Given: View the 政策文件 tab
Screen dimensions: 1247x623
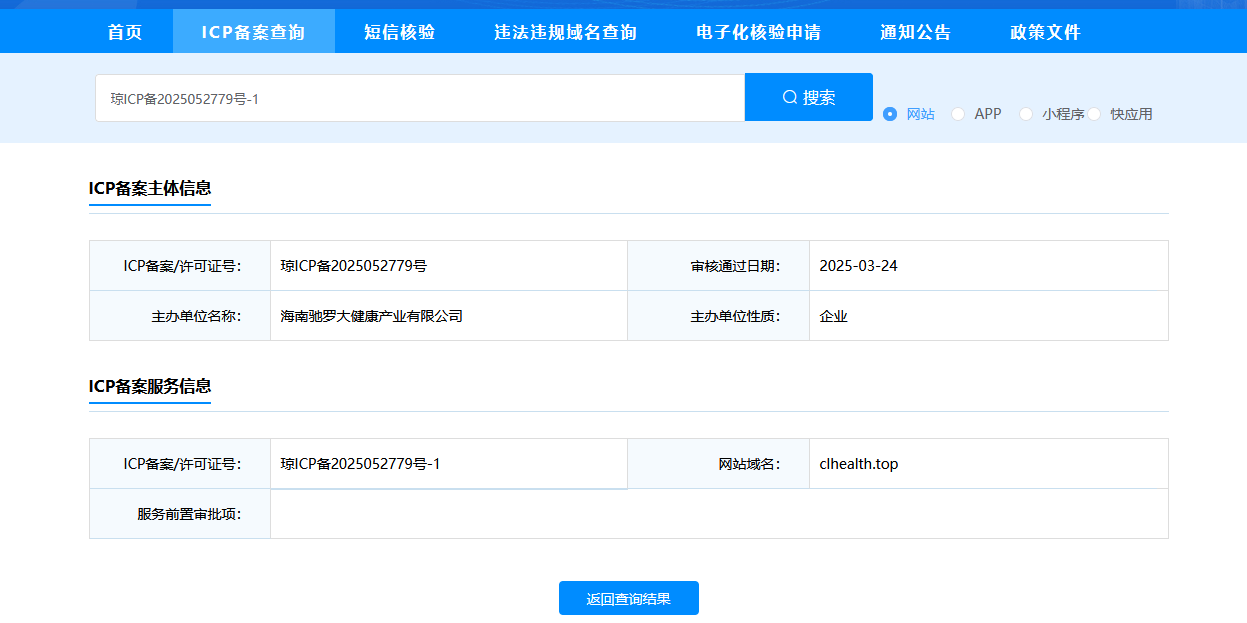Looking at the screenshot, I should [x=1045, y=32].
